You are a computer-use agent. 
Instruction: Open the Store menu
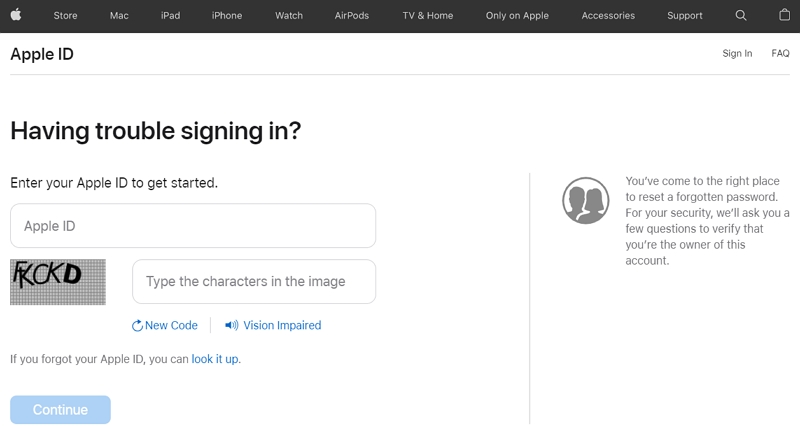click(x=65, y=15)
